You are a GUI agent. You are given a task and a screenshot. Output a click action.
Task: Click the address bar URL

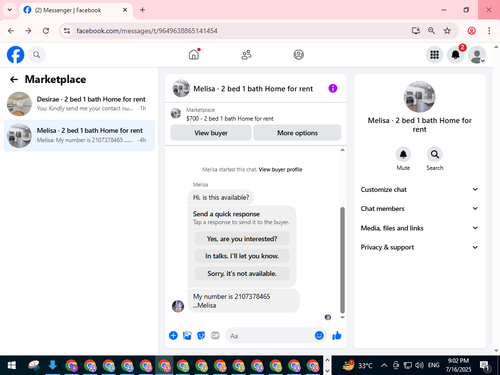(x=147, y=31)
